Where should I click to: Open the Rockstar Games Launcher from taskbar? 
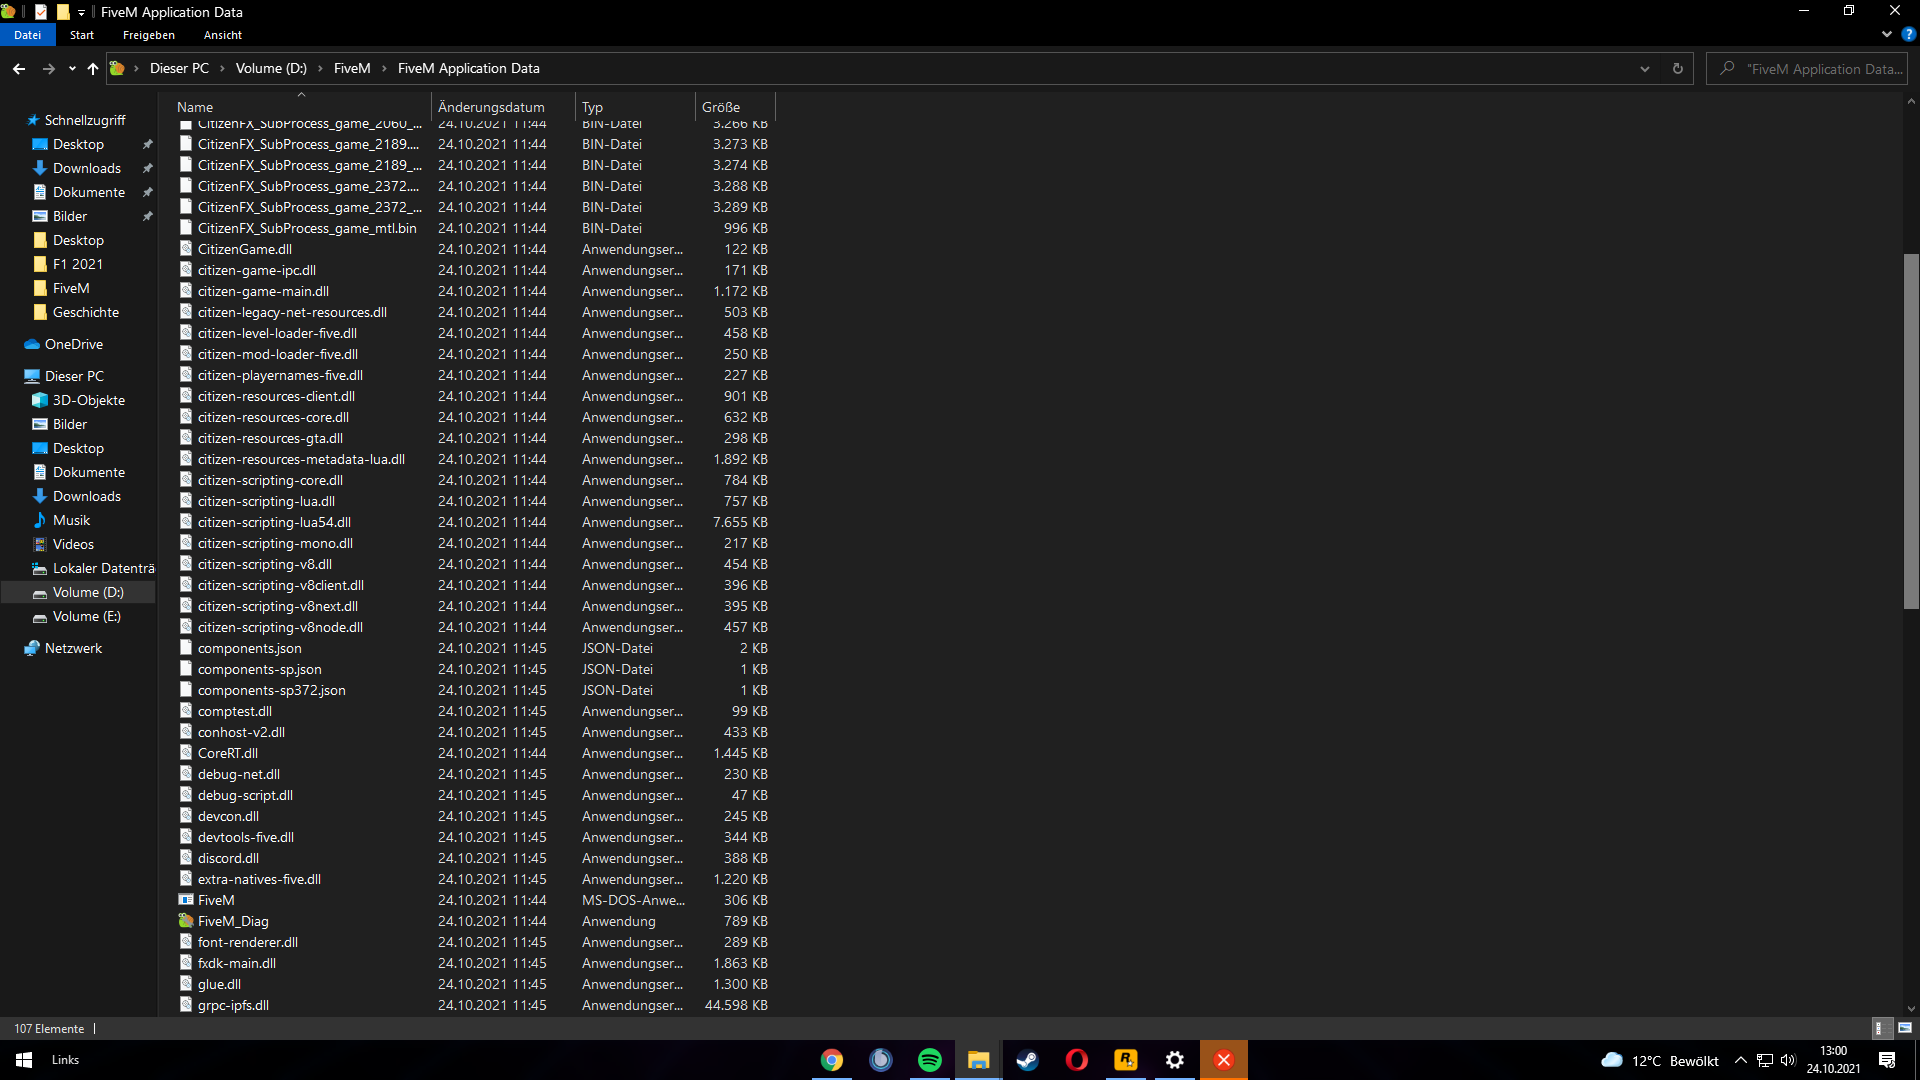(1125, 1059)
